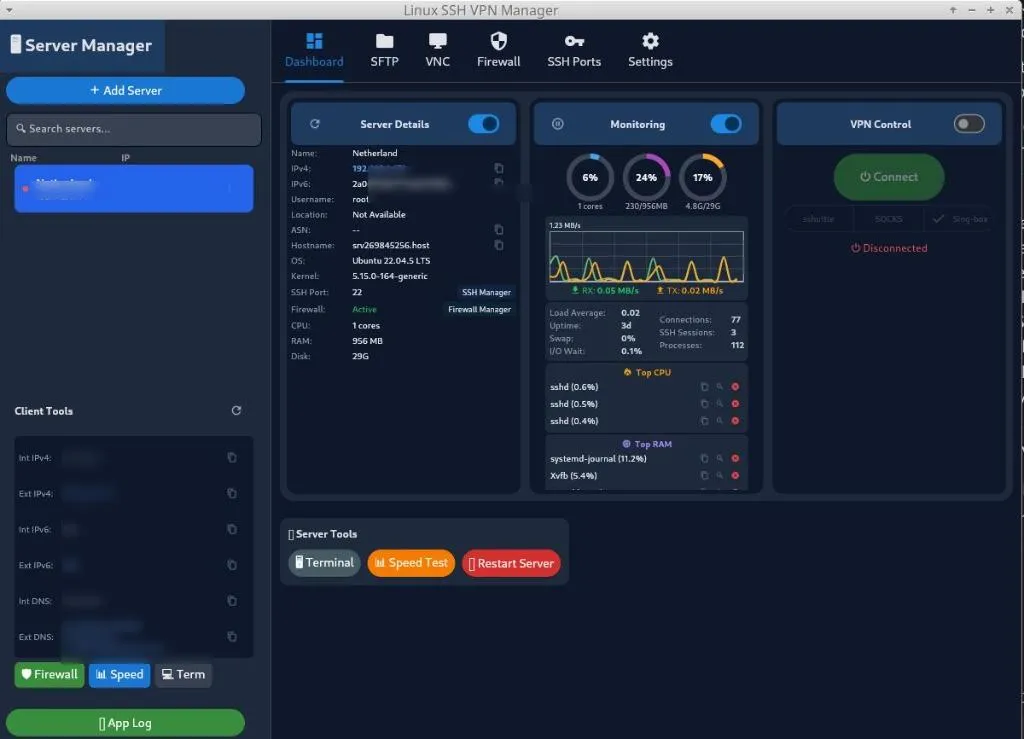Kill the sshd (0.6%) process
The image size is (1024, 739).
pos(735,386)
